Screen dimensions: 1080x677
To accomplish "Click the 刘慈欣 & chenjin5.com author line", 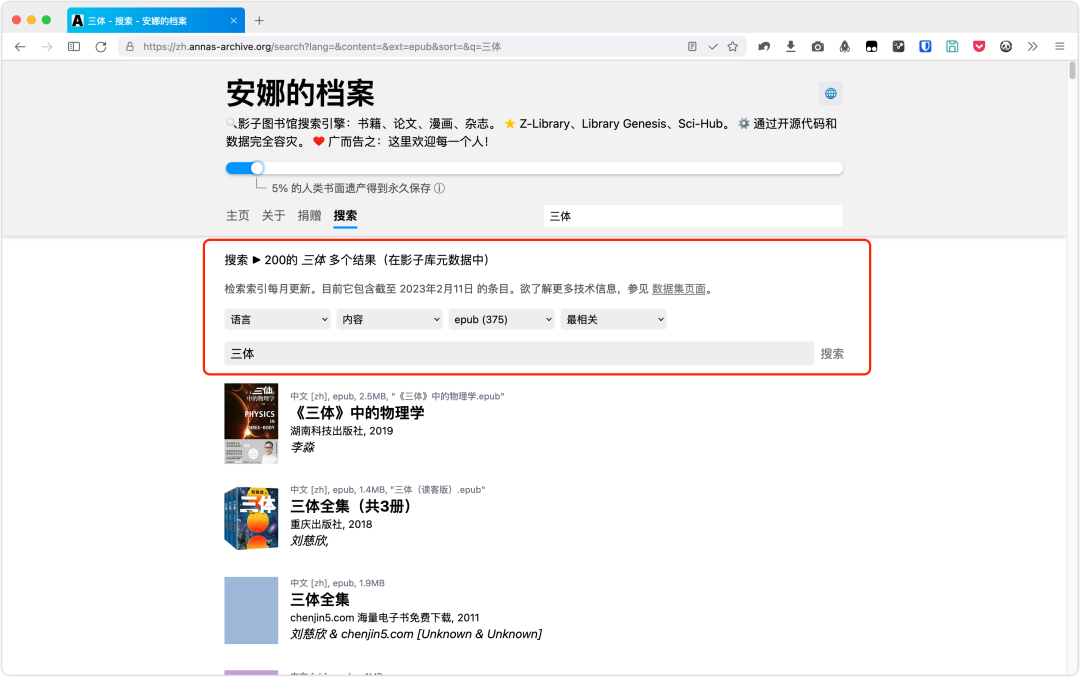I will point(416,634).
